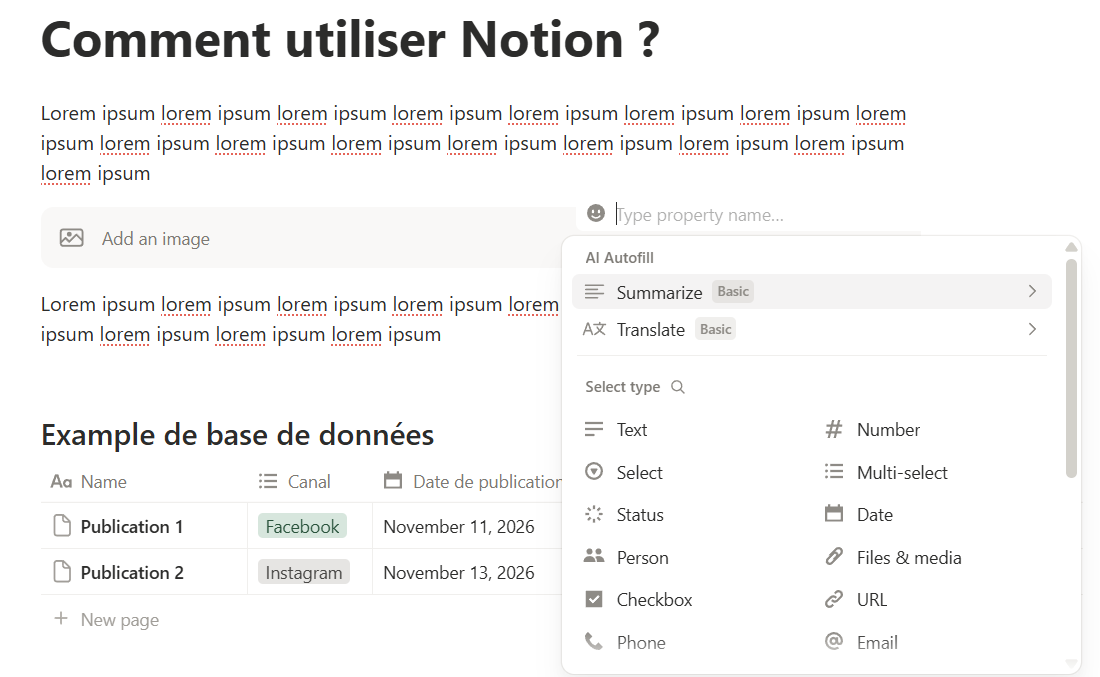Viewport: 1100px width, 677px height.
Task: Click the Number hash icon
Action: pos(834,429)
